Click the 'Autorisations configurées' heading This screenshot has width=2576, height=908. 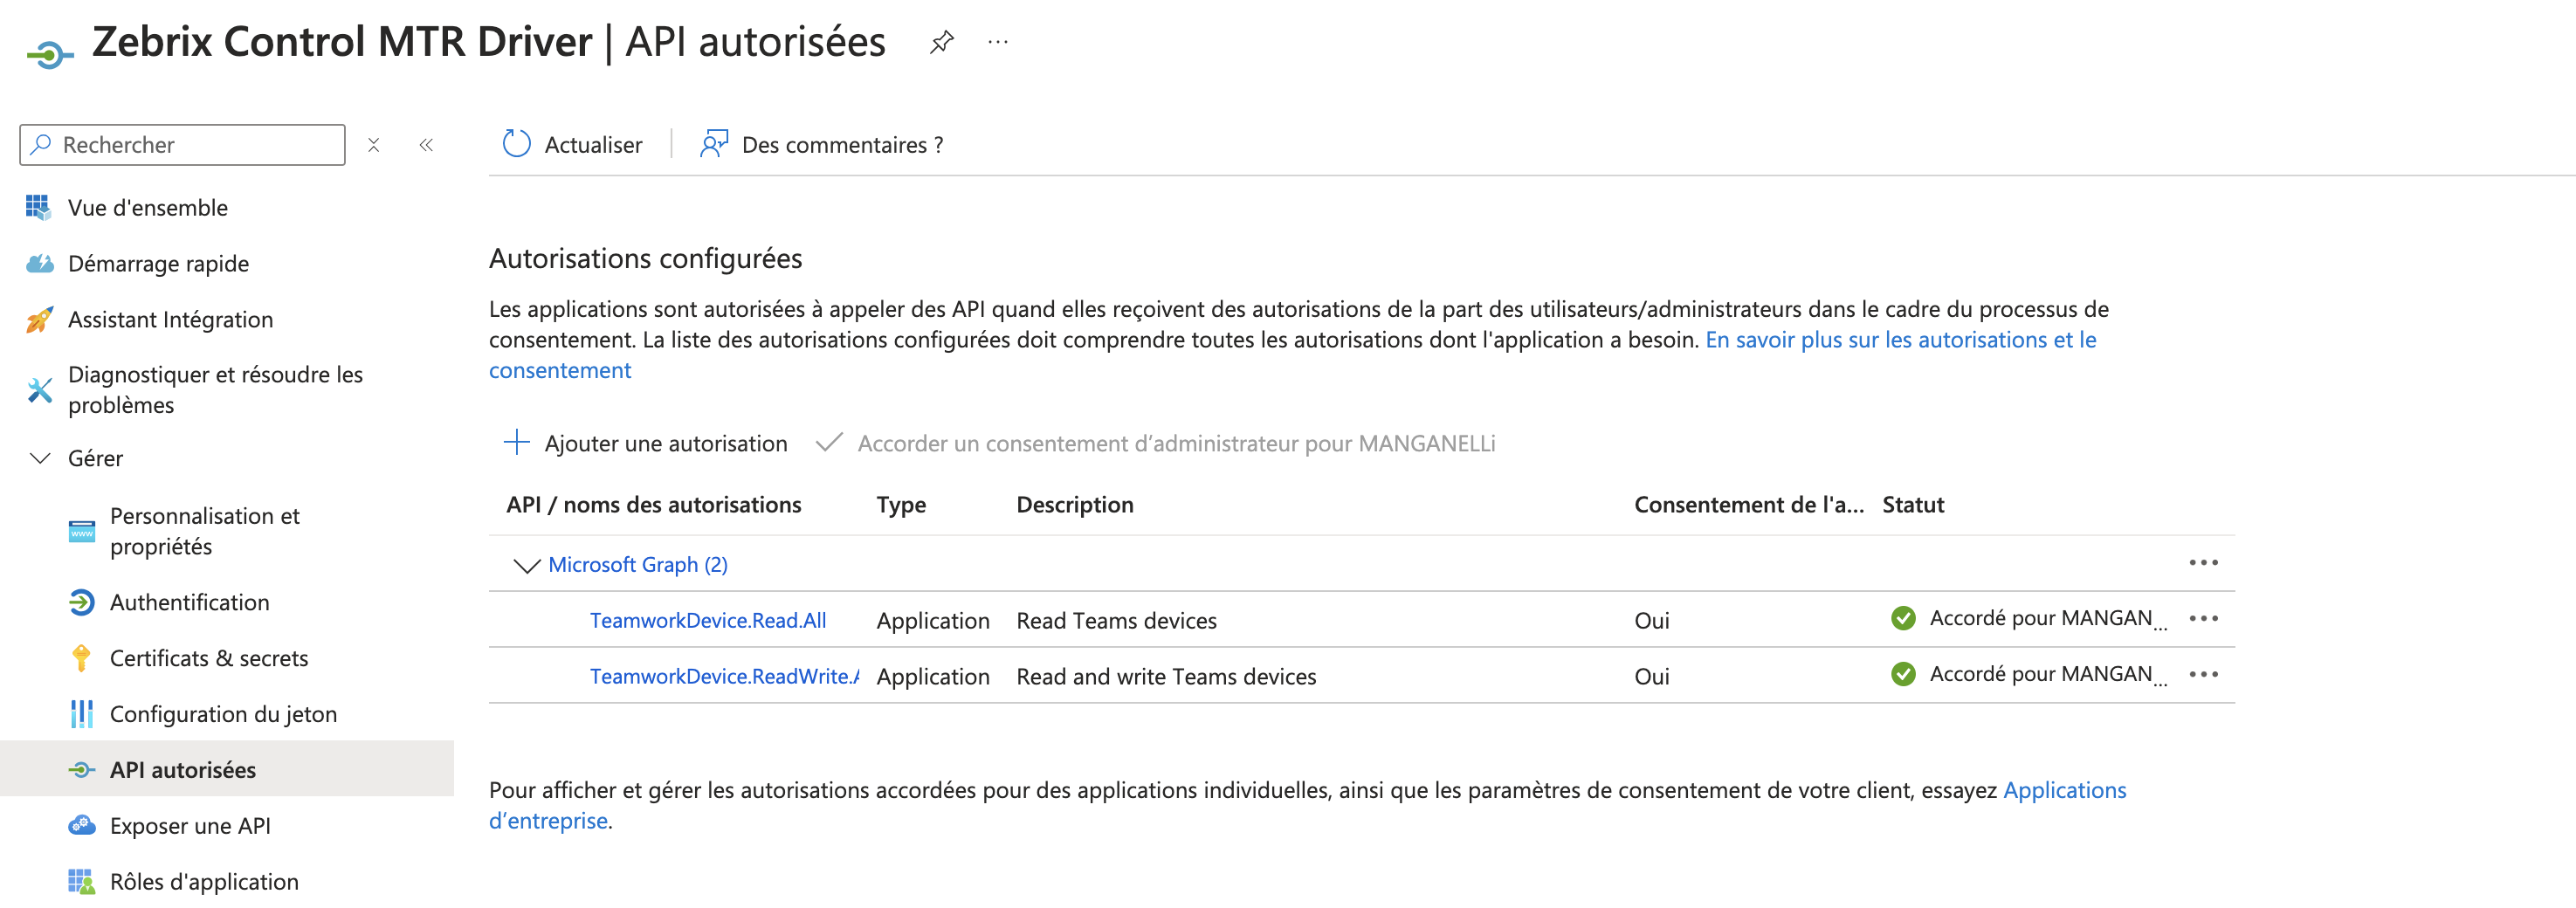646,258
